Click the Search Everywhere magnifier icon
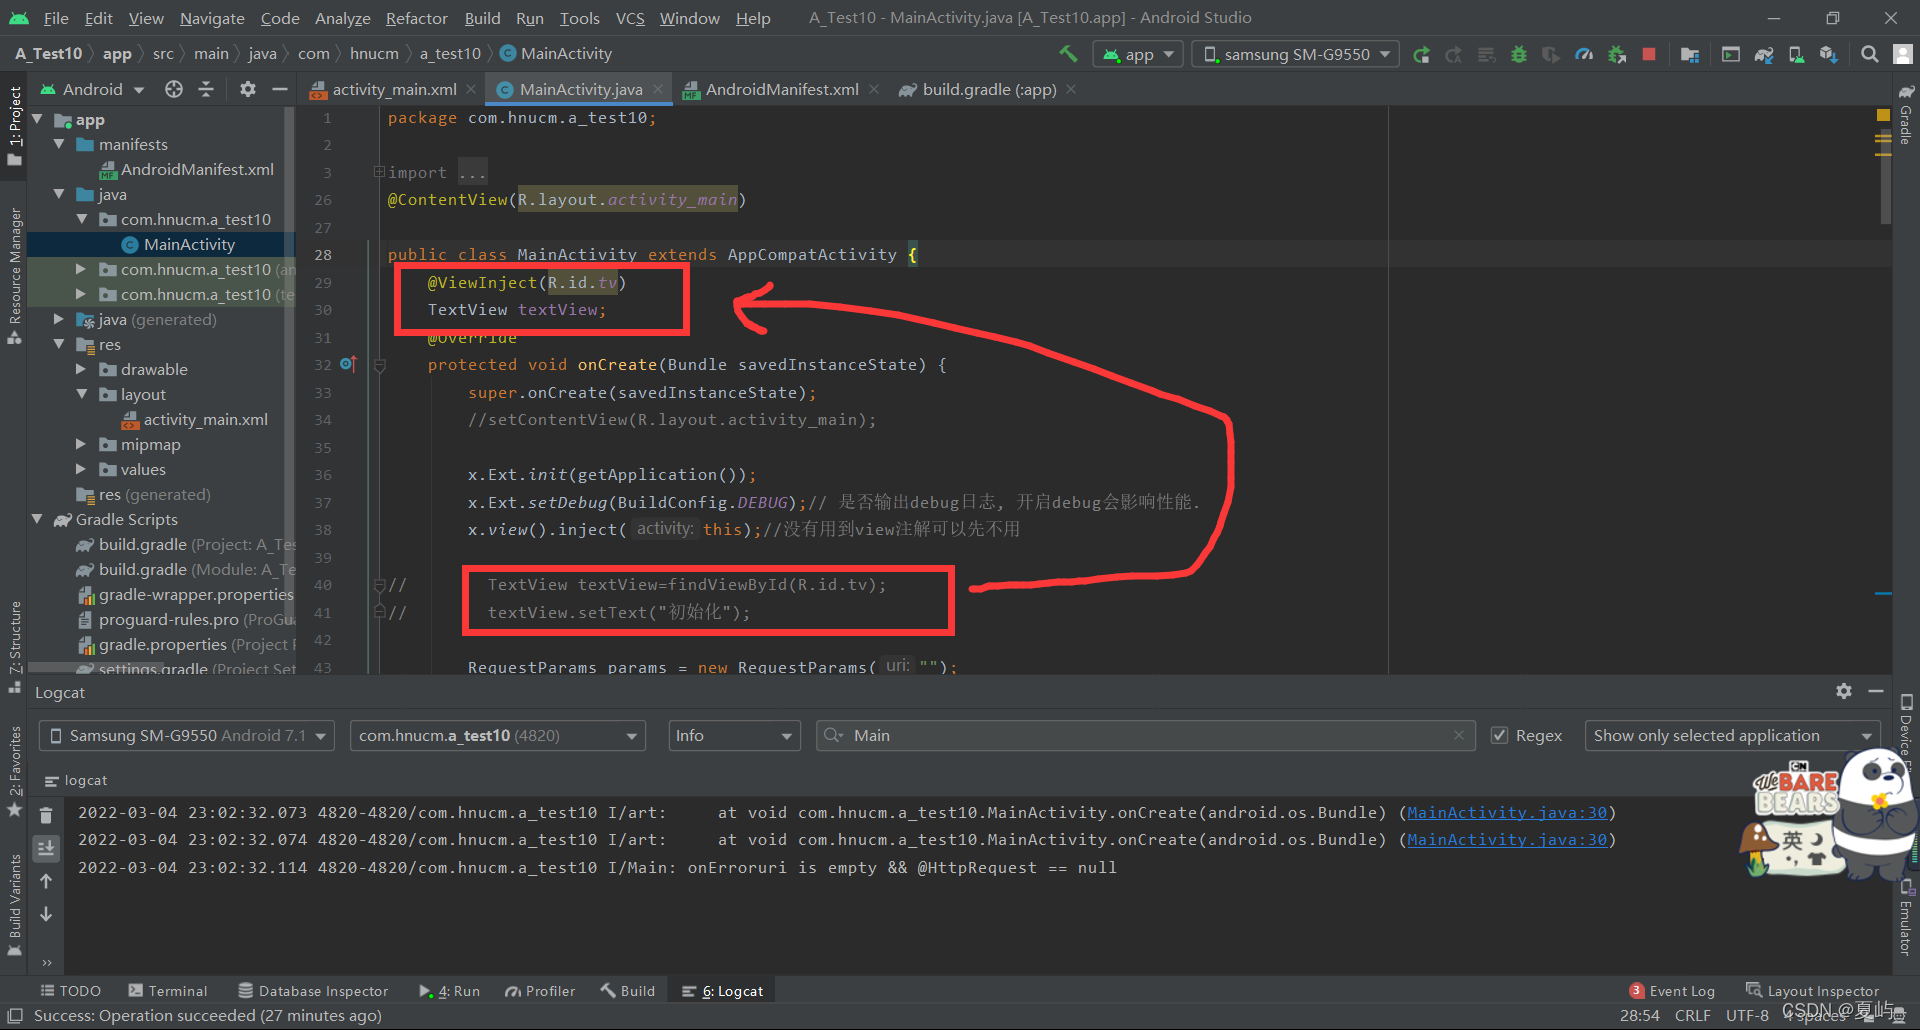This screenshot has width=1920, height=1030. point(1869,54)
